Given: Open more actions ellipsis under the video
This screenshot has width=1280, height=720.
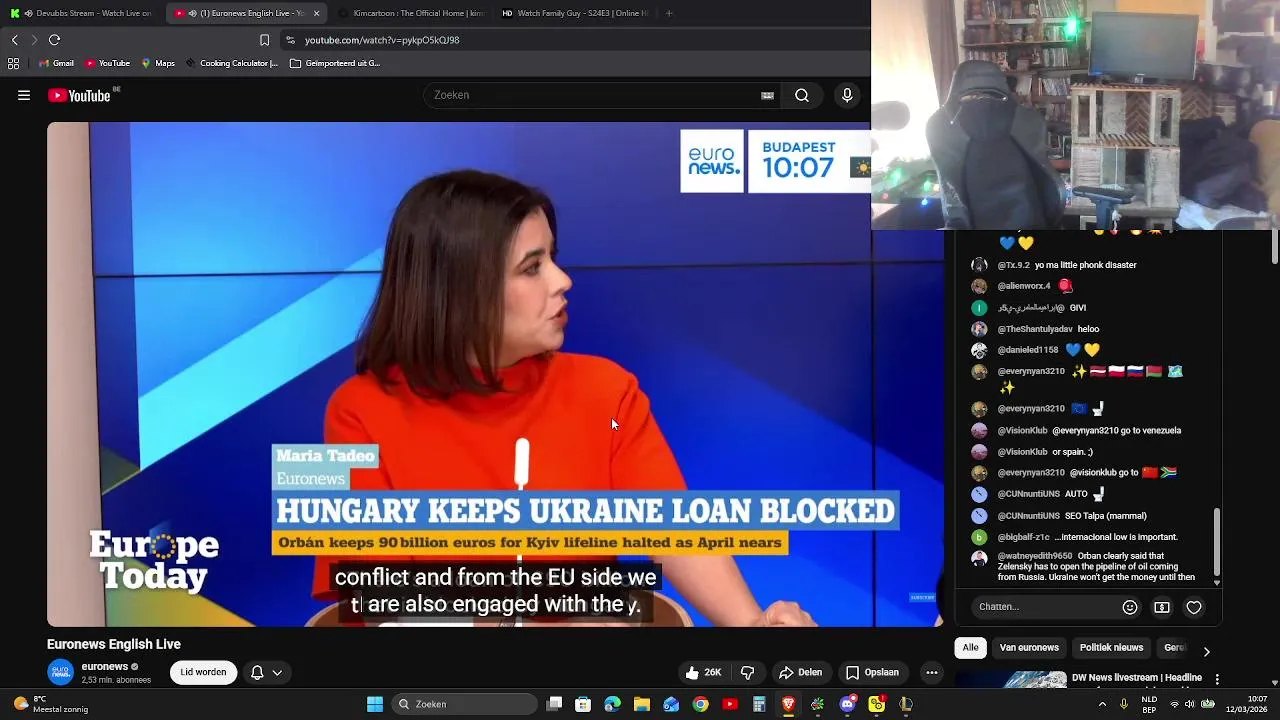Looking at the screenshot, I should pyautogui.click(x=932, y=672).
